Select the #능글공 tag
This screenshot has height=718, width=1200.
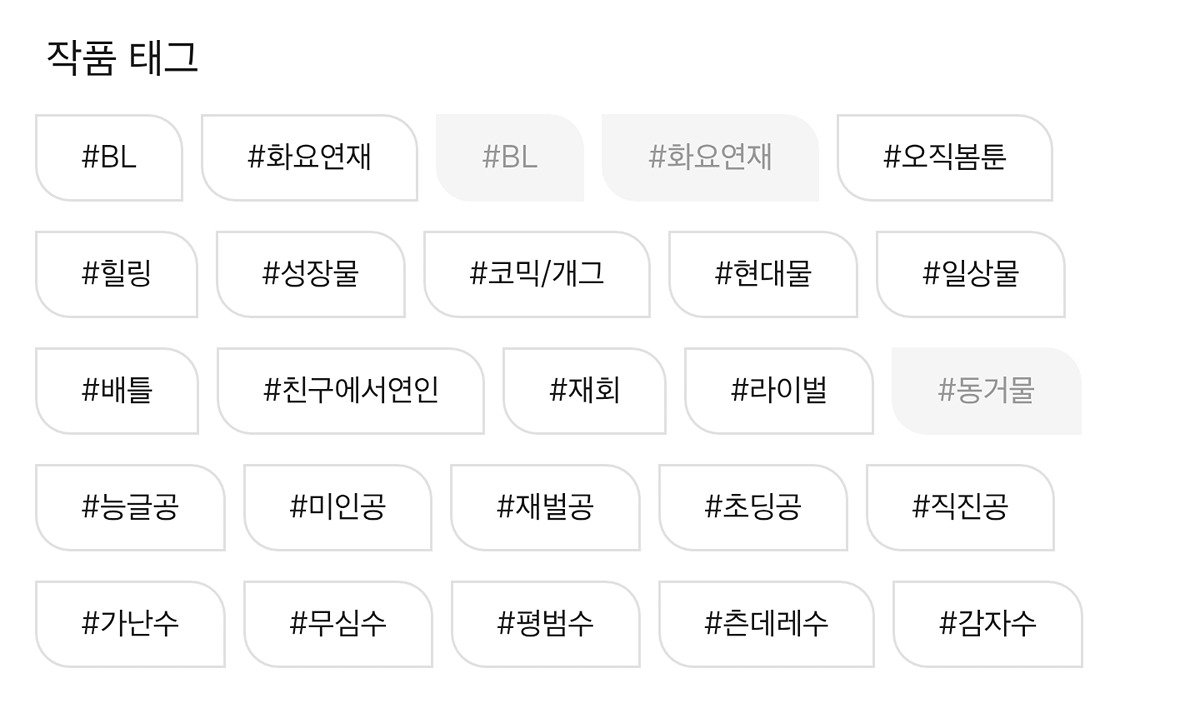pyautogui.click(x=130, y=507)
